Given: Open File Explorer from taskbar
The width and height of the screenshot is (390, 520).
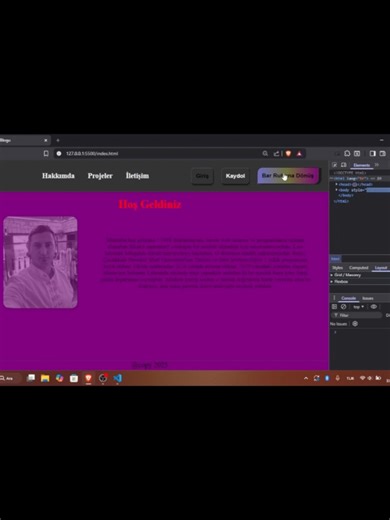Looking at the screenshot, I should pyautogui.click(x=45, y=378).
